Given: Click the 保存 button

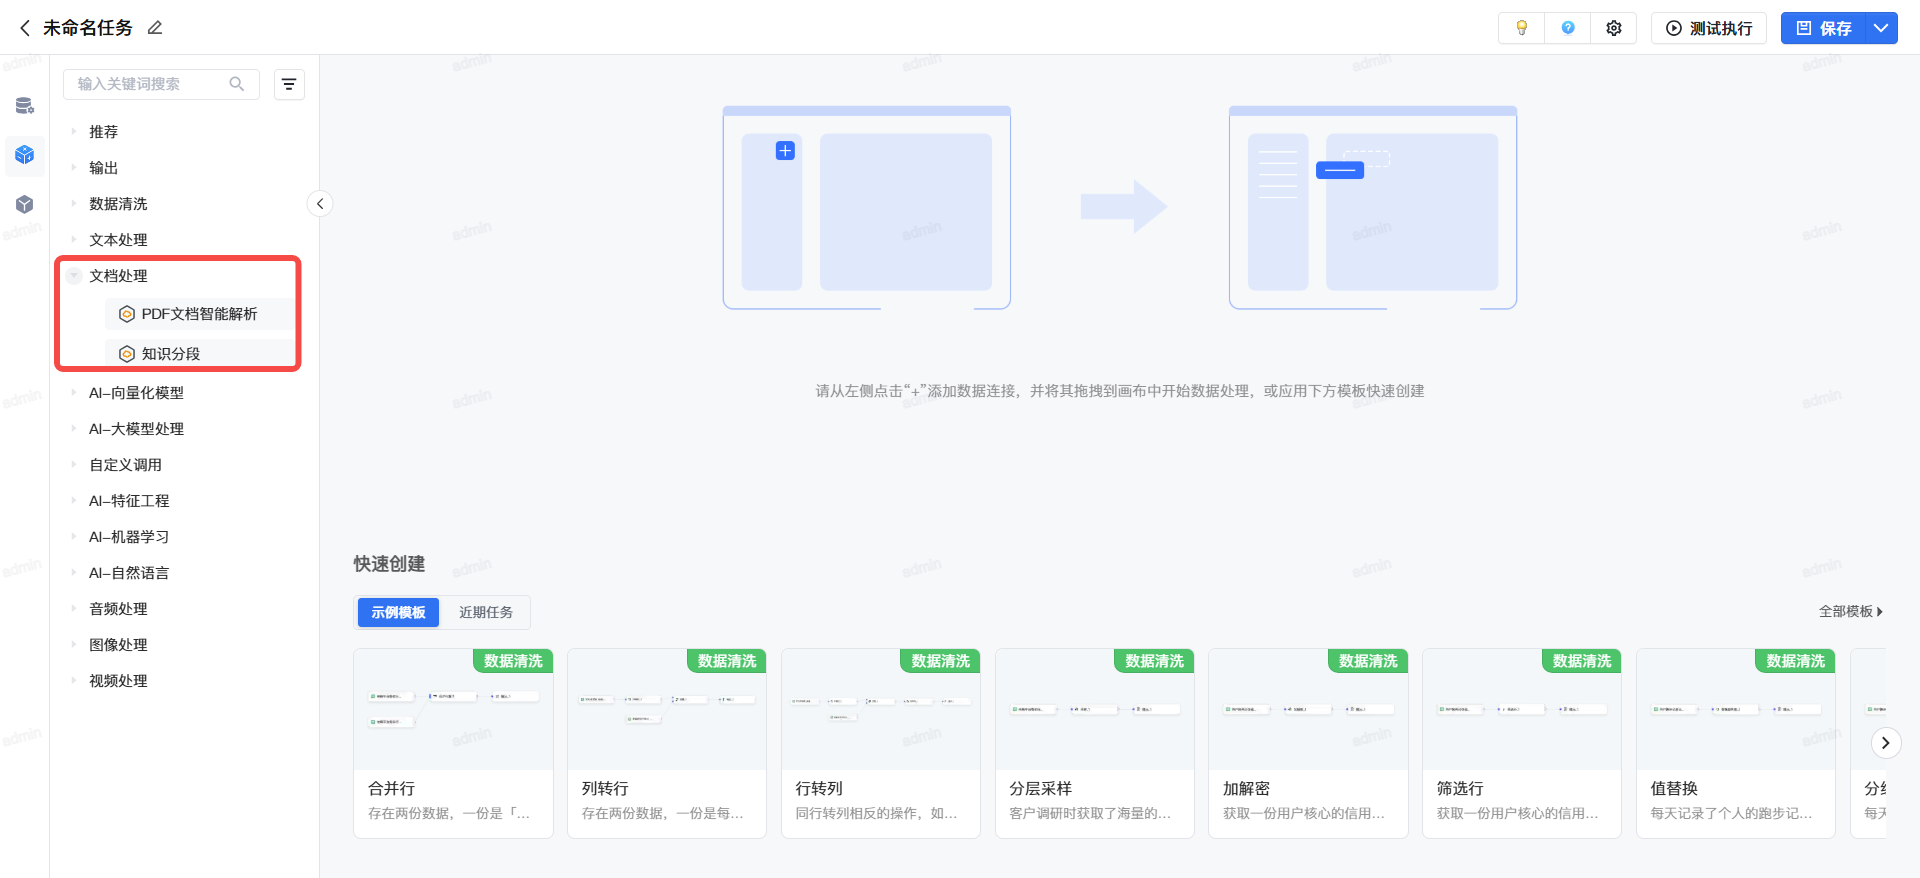Looking at the screenshot, I should pyautogui.click(x=1824, y=28).
